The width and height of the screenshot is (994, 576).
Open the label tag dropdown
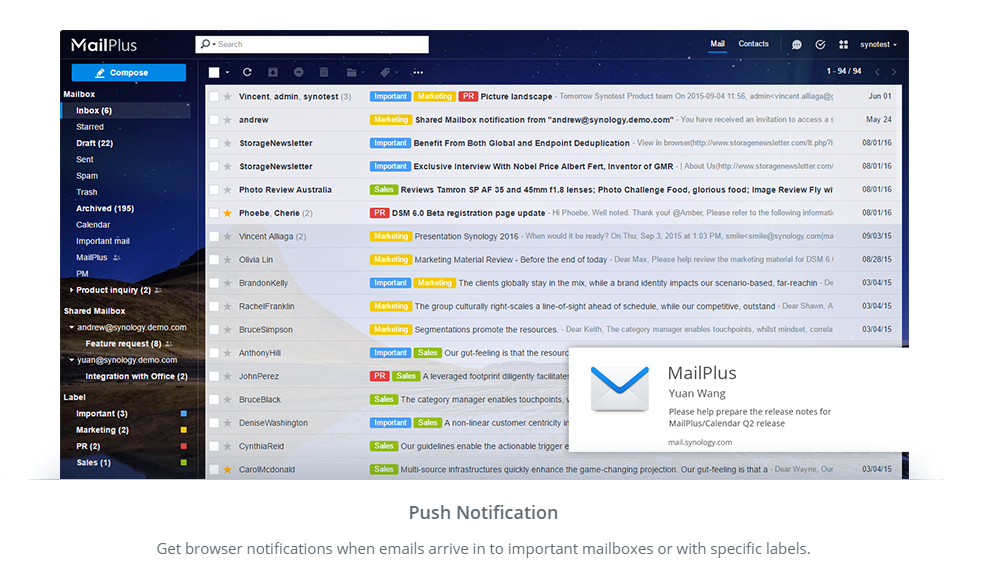click(387, 72)
